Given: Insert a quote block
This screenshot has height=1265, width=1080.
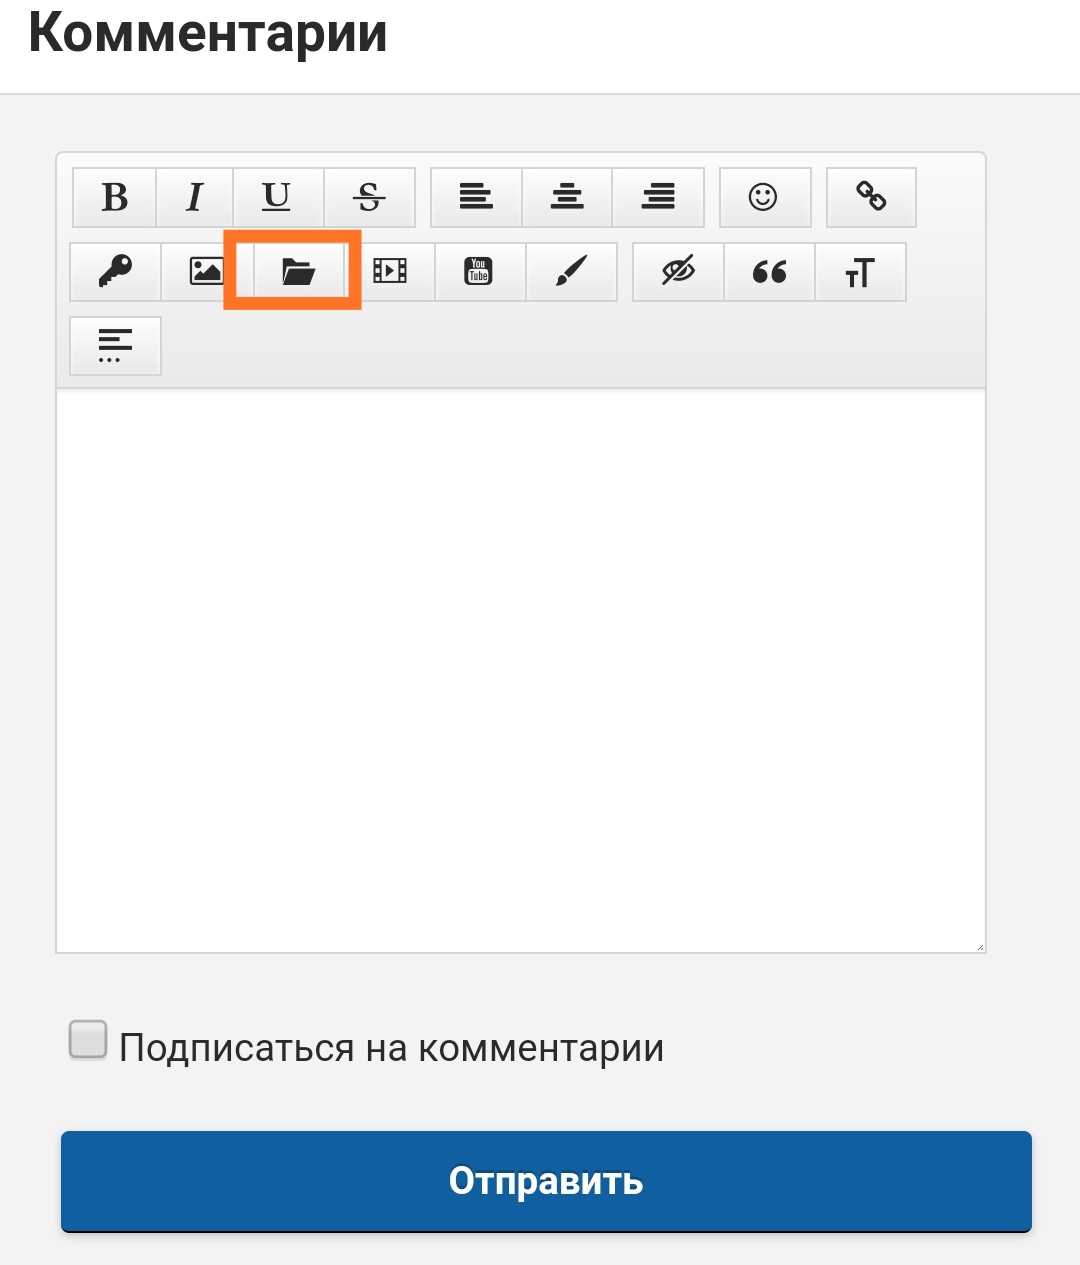Looking at the screenshot, I should click(x=769, y=271).
